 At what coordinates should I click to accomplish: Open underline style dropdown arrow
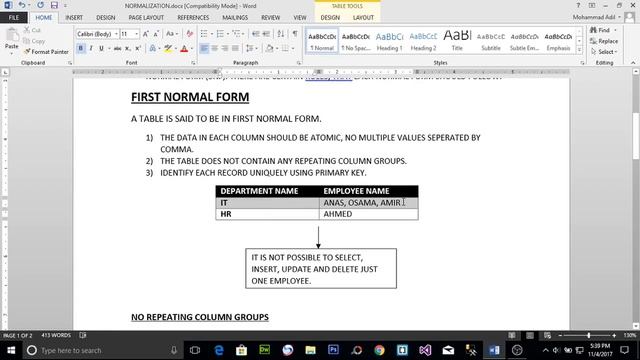[109, 49]
